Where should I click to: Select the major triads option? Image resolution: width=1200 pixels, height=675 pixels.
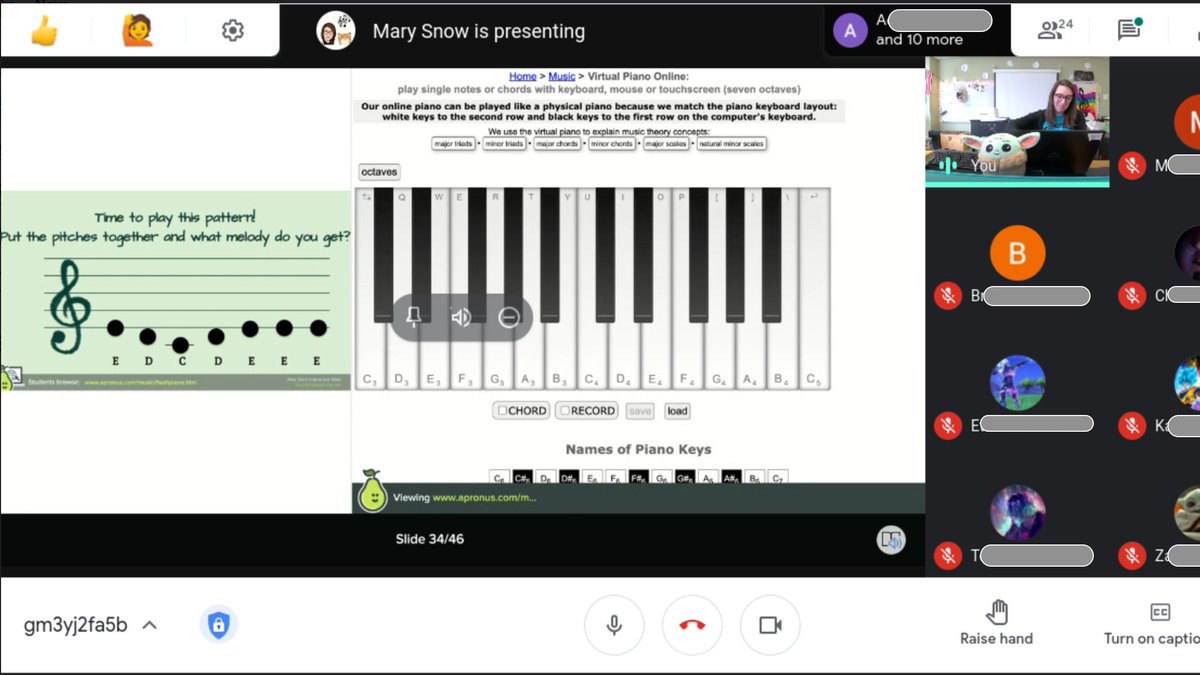coord(454,143)
